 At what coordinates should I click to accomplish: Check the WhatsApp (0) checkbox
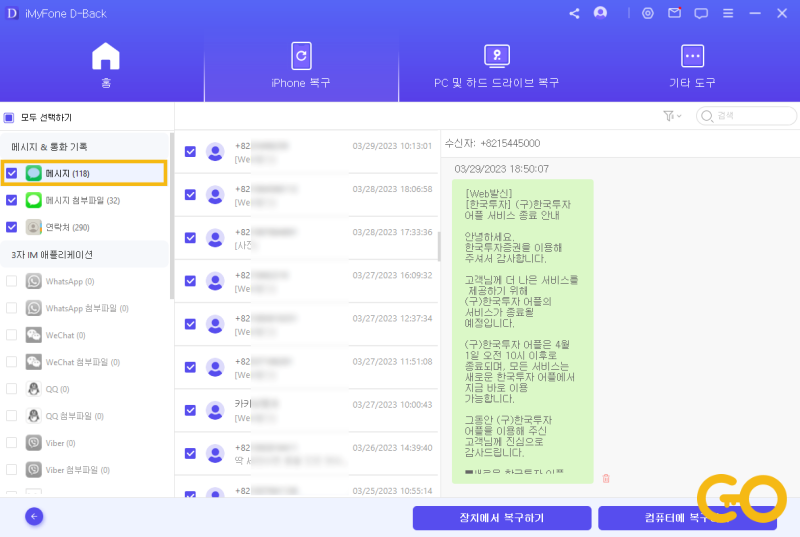pos(11,281)
